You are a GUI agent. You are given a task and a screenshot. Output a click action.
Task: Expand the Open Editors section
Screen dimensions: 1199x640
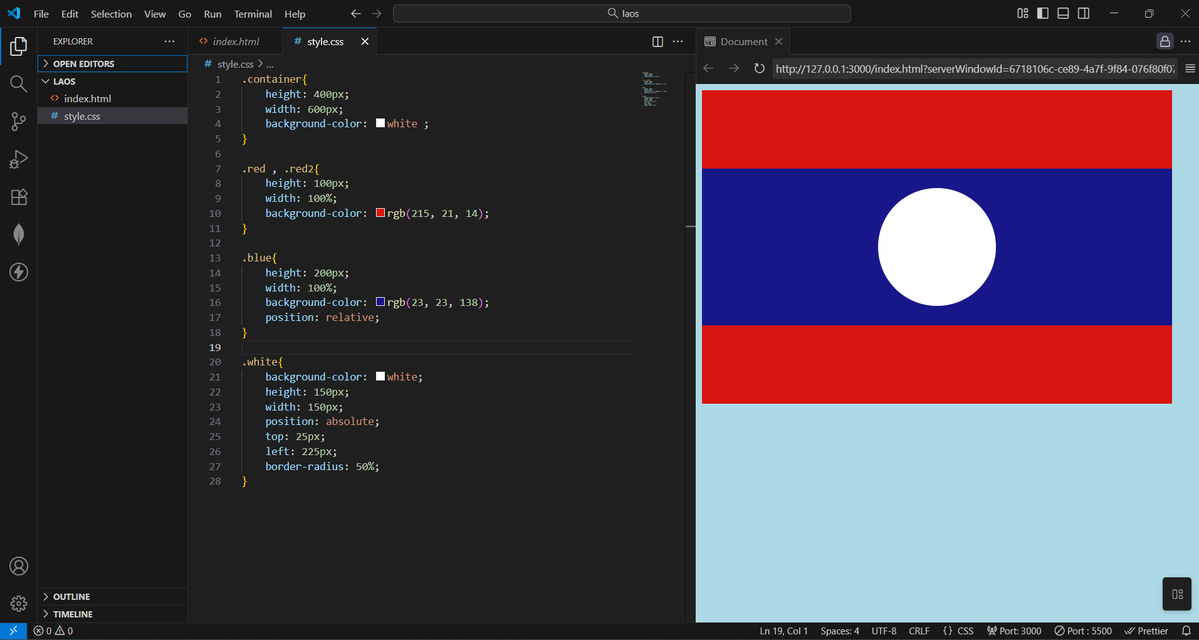112,63
